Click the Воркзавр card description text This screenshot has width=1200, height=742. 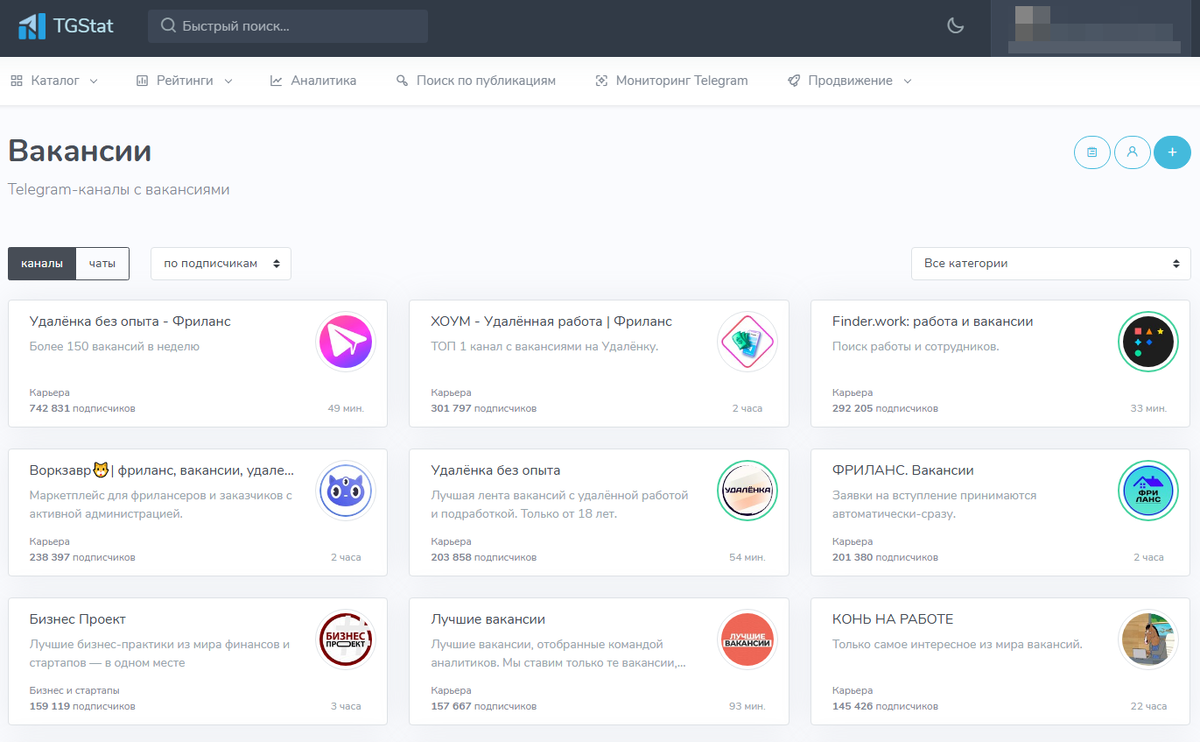[161, 505]
